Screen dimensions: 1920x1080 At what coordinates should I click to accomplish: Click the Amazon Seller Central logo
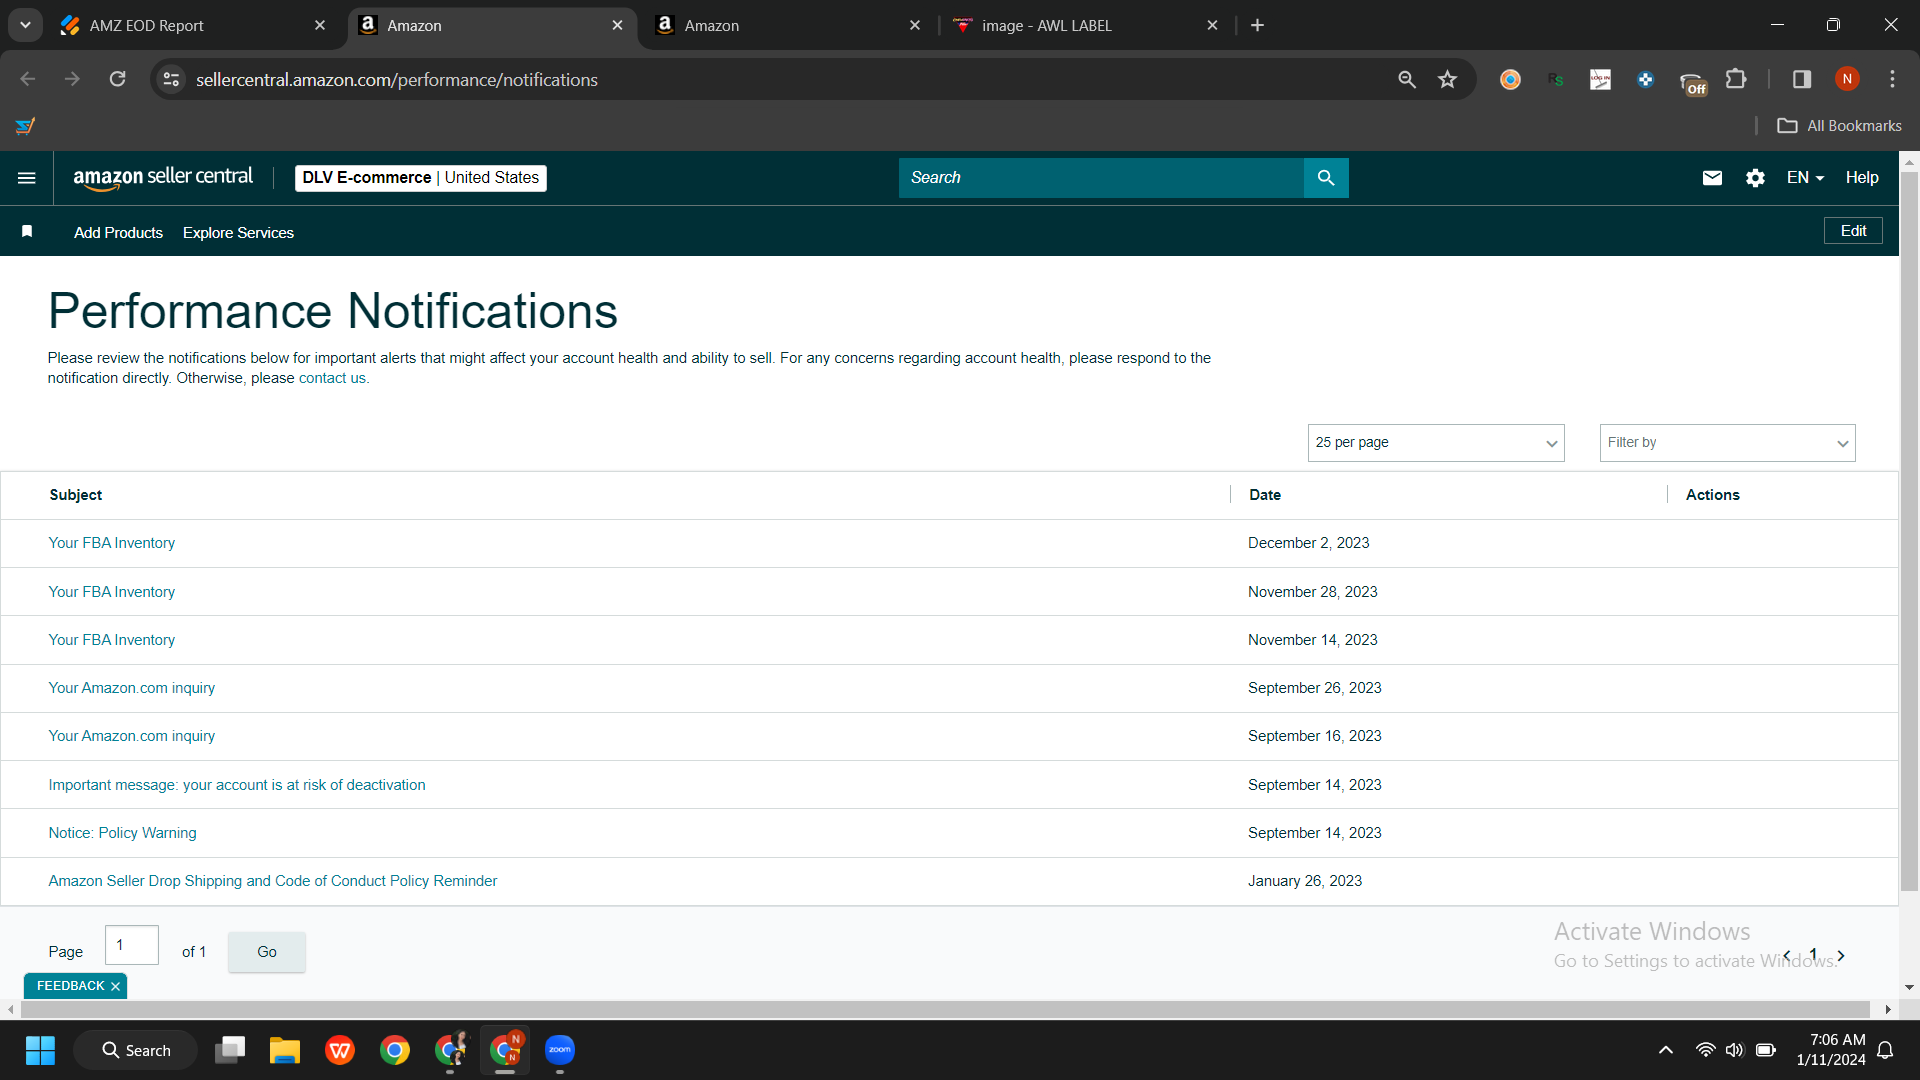tap(163, 178)
